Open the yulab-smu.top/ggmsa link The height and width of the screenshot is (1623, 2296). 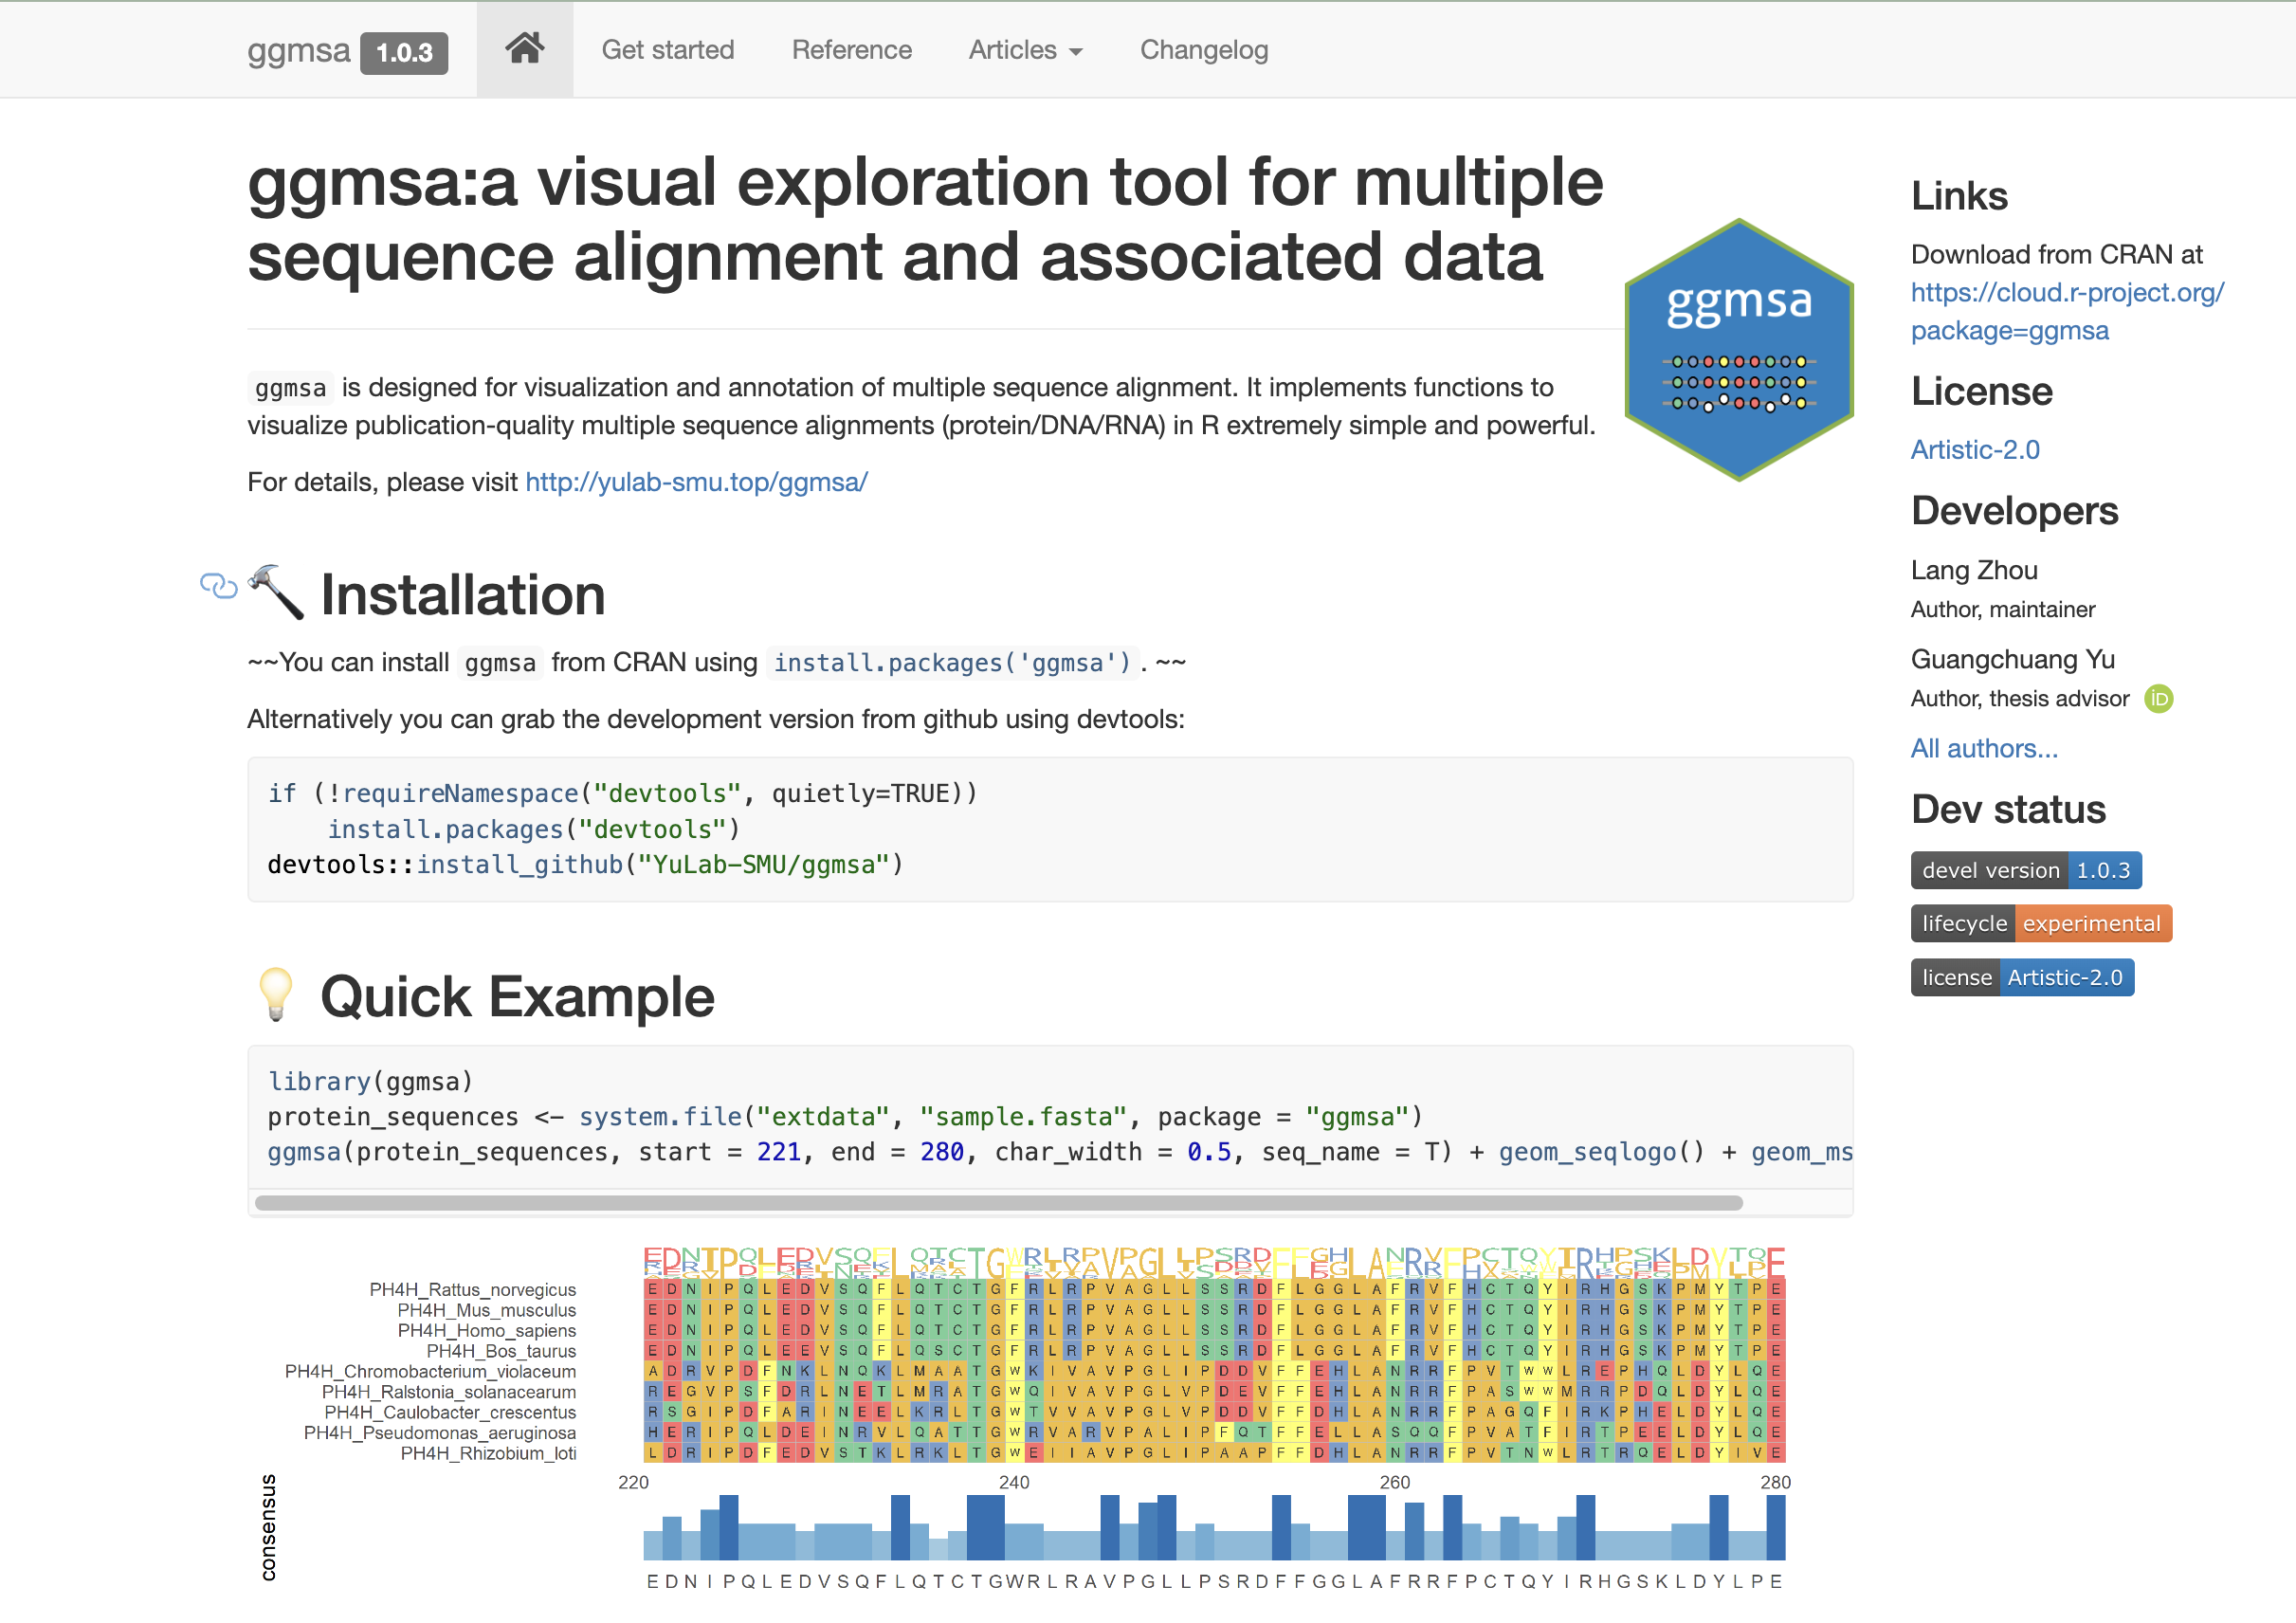pos(696,482)
